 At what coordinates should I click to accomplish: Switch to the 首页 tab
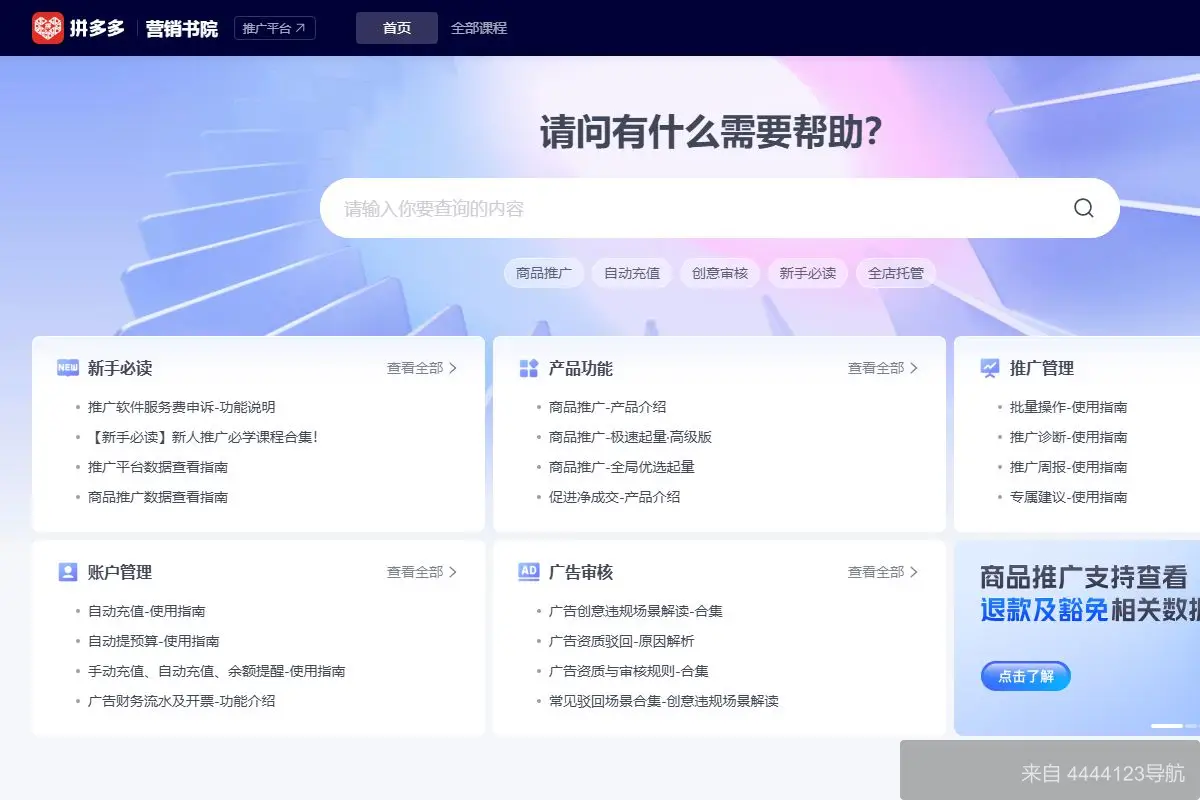[x=396, y=28]
